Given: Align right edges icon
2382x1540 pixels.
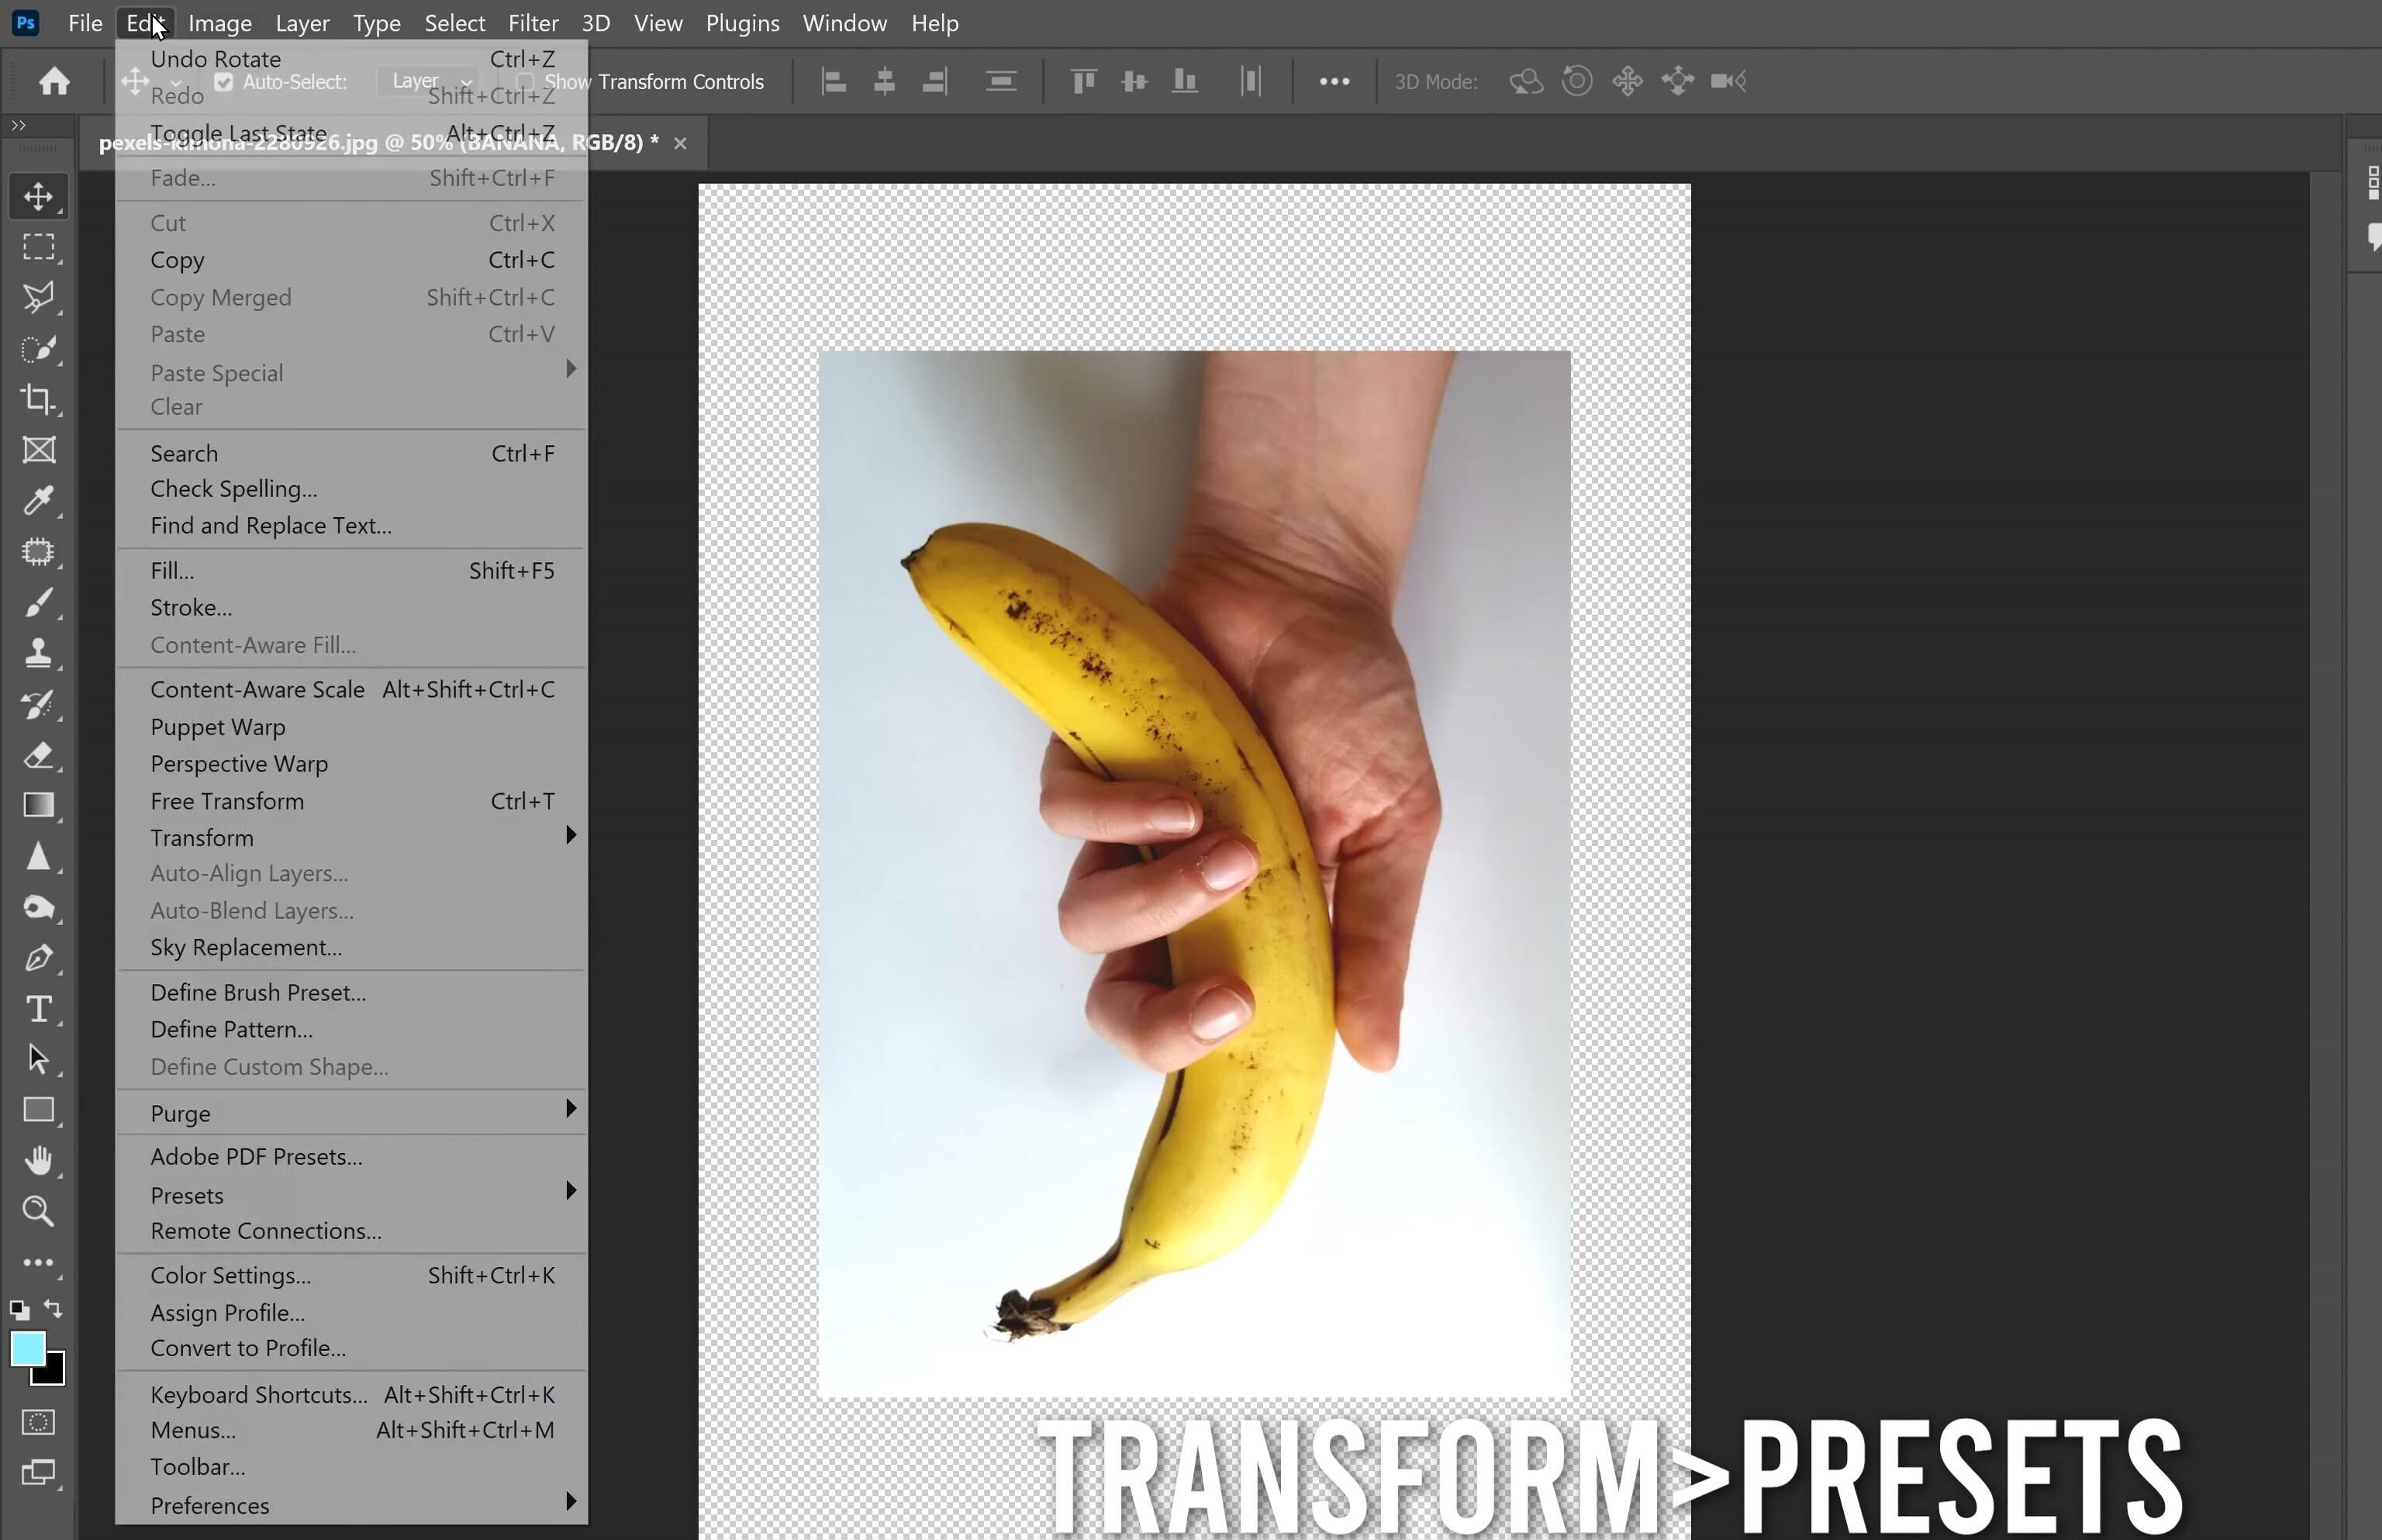Looking at the screenshot, I should coord(934,81).
